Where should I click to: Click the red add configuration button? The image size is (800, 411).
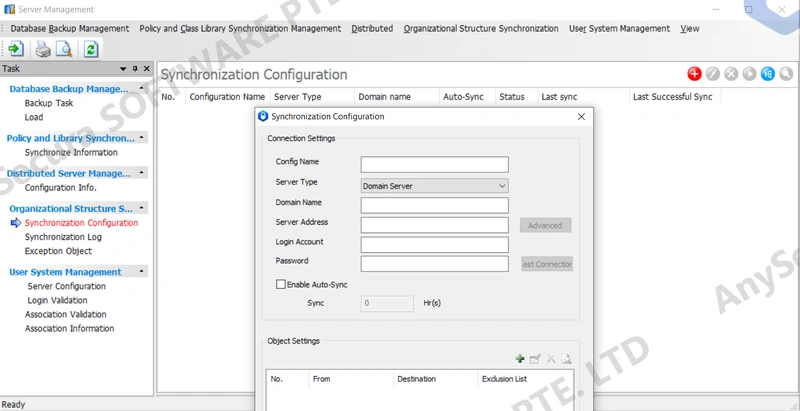[694, 74]
